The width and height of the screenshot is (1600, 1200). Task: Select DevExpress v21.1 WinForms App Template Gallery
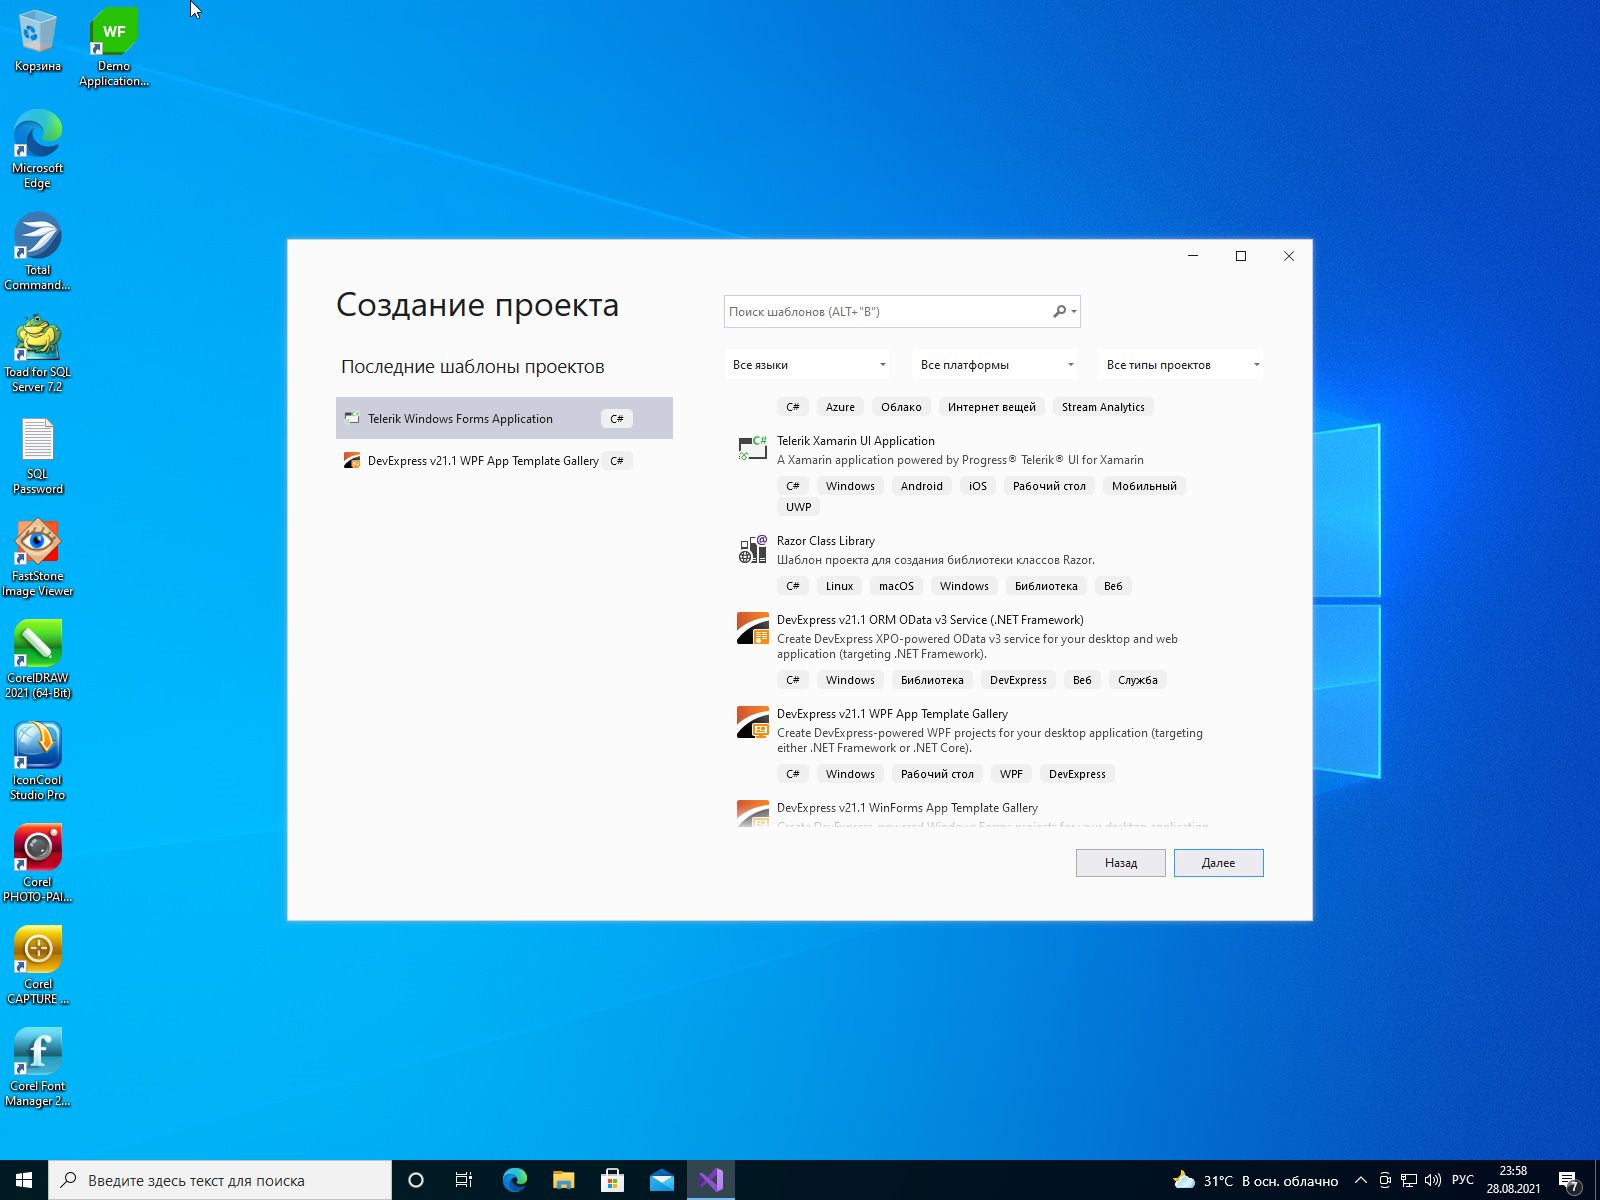[907, 808]
